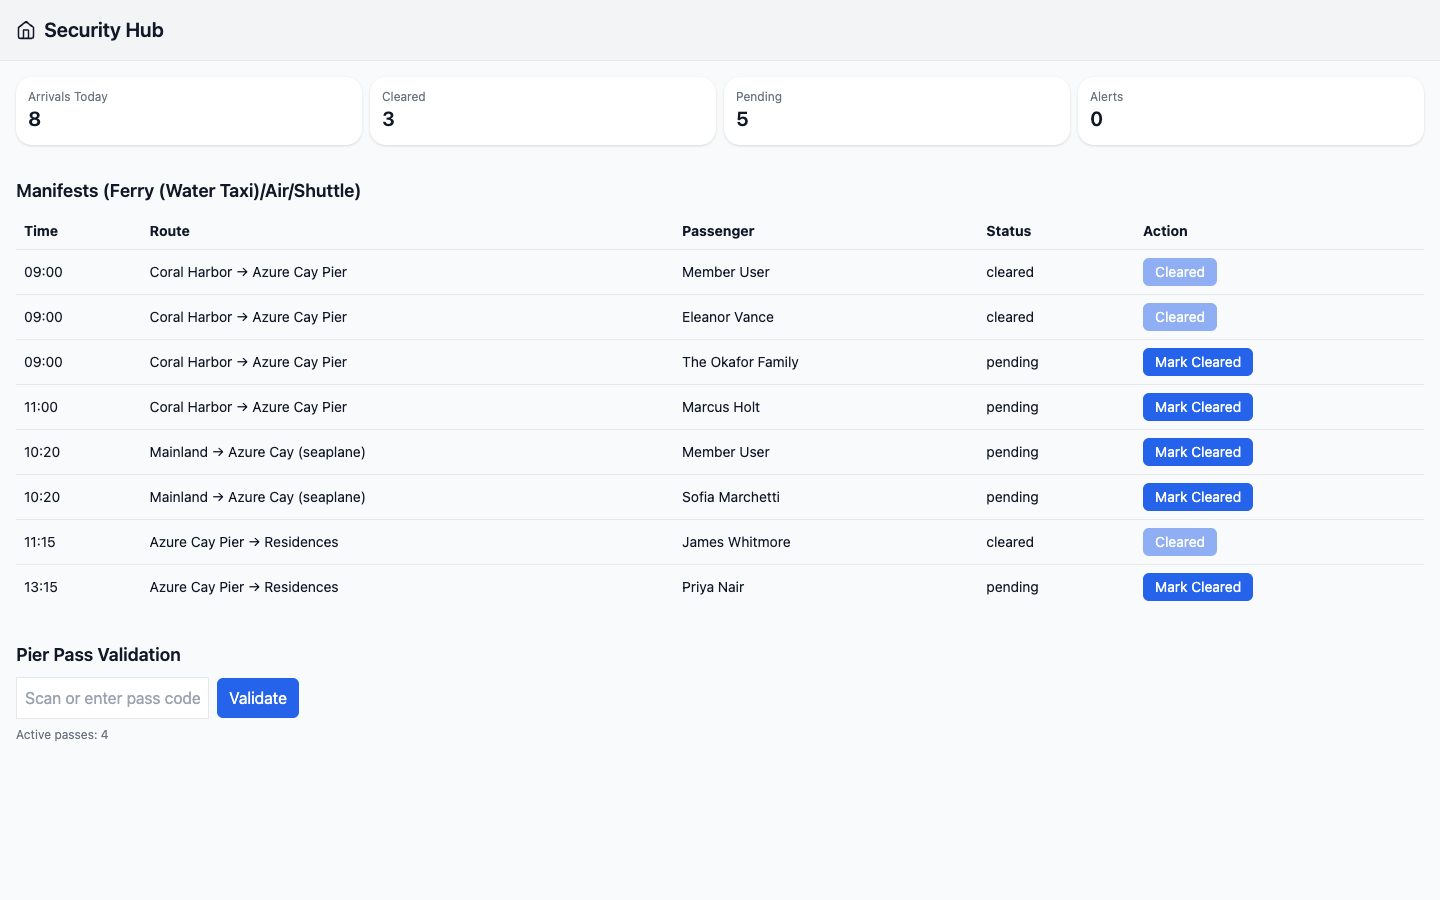Click Residences route in James Whitmore row
This screenshot has width=1440, height=900.
coord(244,542)
